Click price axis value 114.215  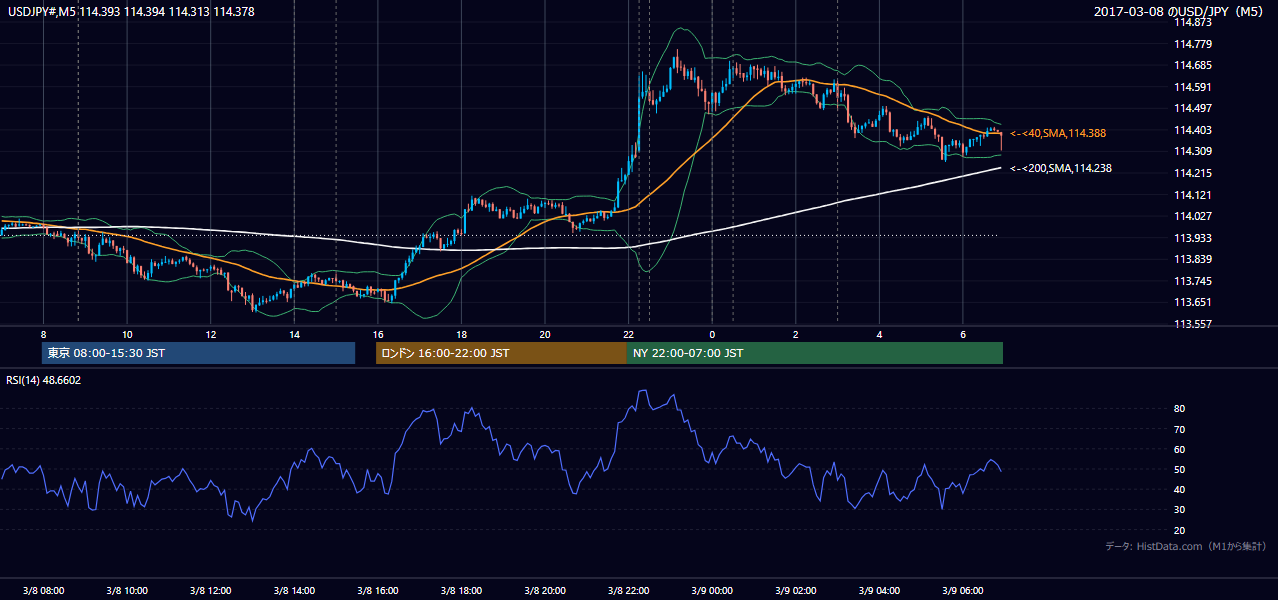tap(1192, 173)
